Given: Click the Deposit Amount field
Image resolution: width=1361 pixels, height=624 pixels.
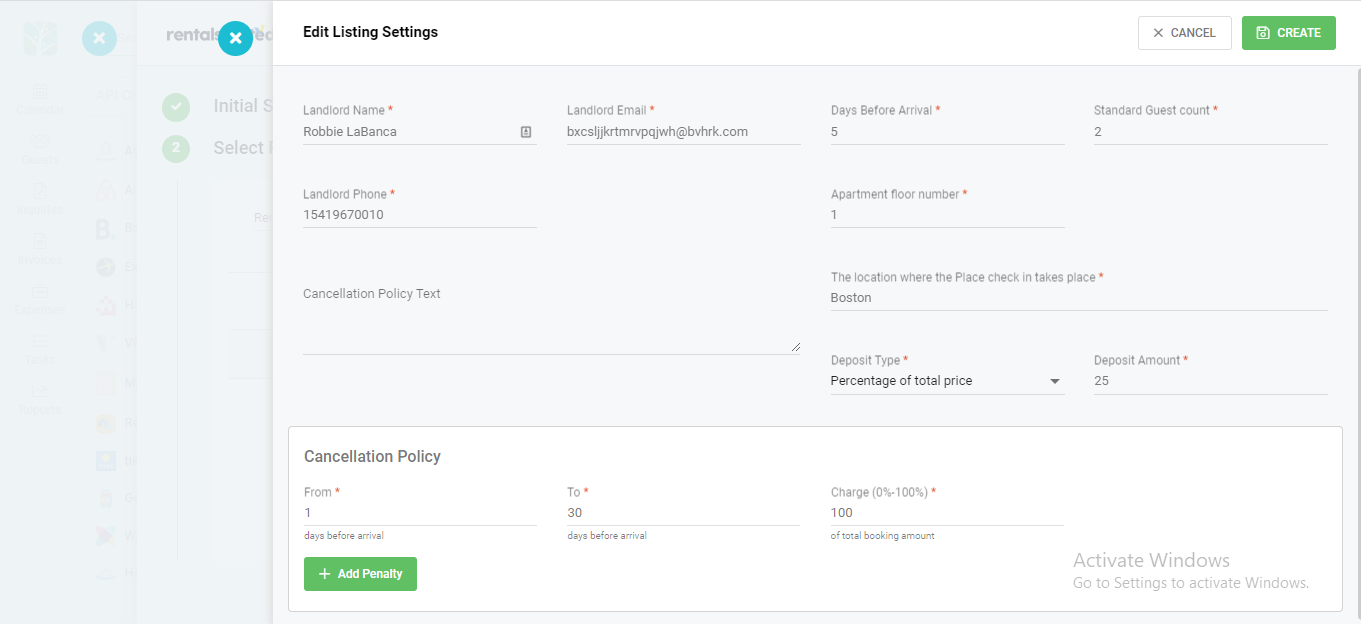Looking at the screenshot, I should pyautogui.click(x=1210, y=381).
